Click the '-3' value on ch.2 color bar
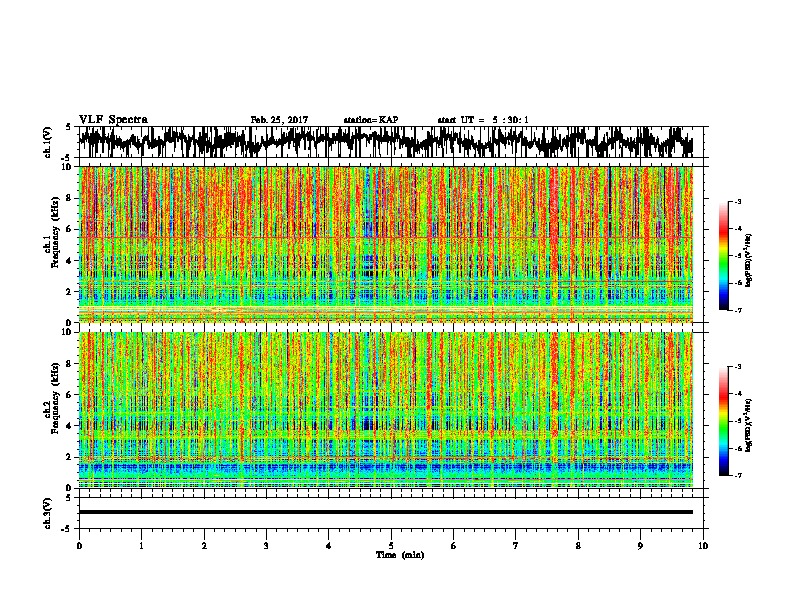Viewport: 792px width, 612px height. coord(738,367)
